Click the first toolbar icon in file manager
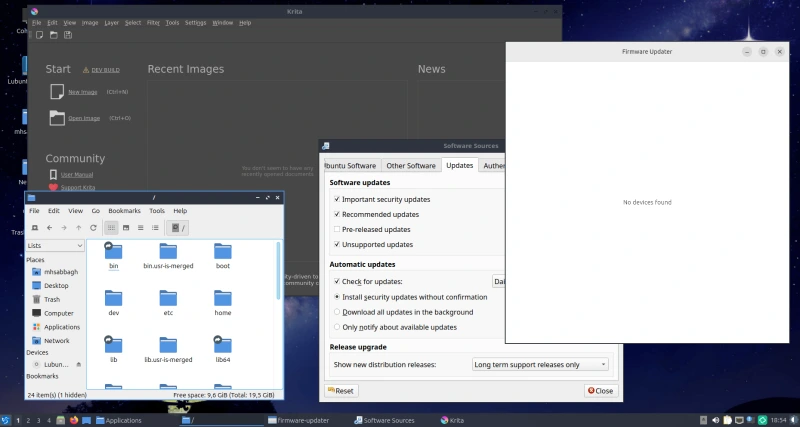800x427 pixels. (x=35, y=228)
